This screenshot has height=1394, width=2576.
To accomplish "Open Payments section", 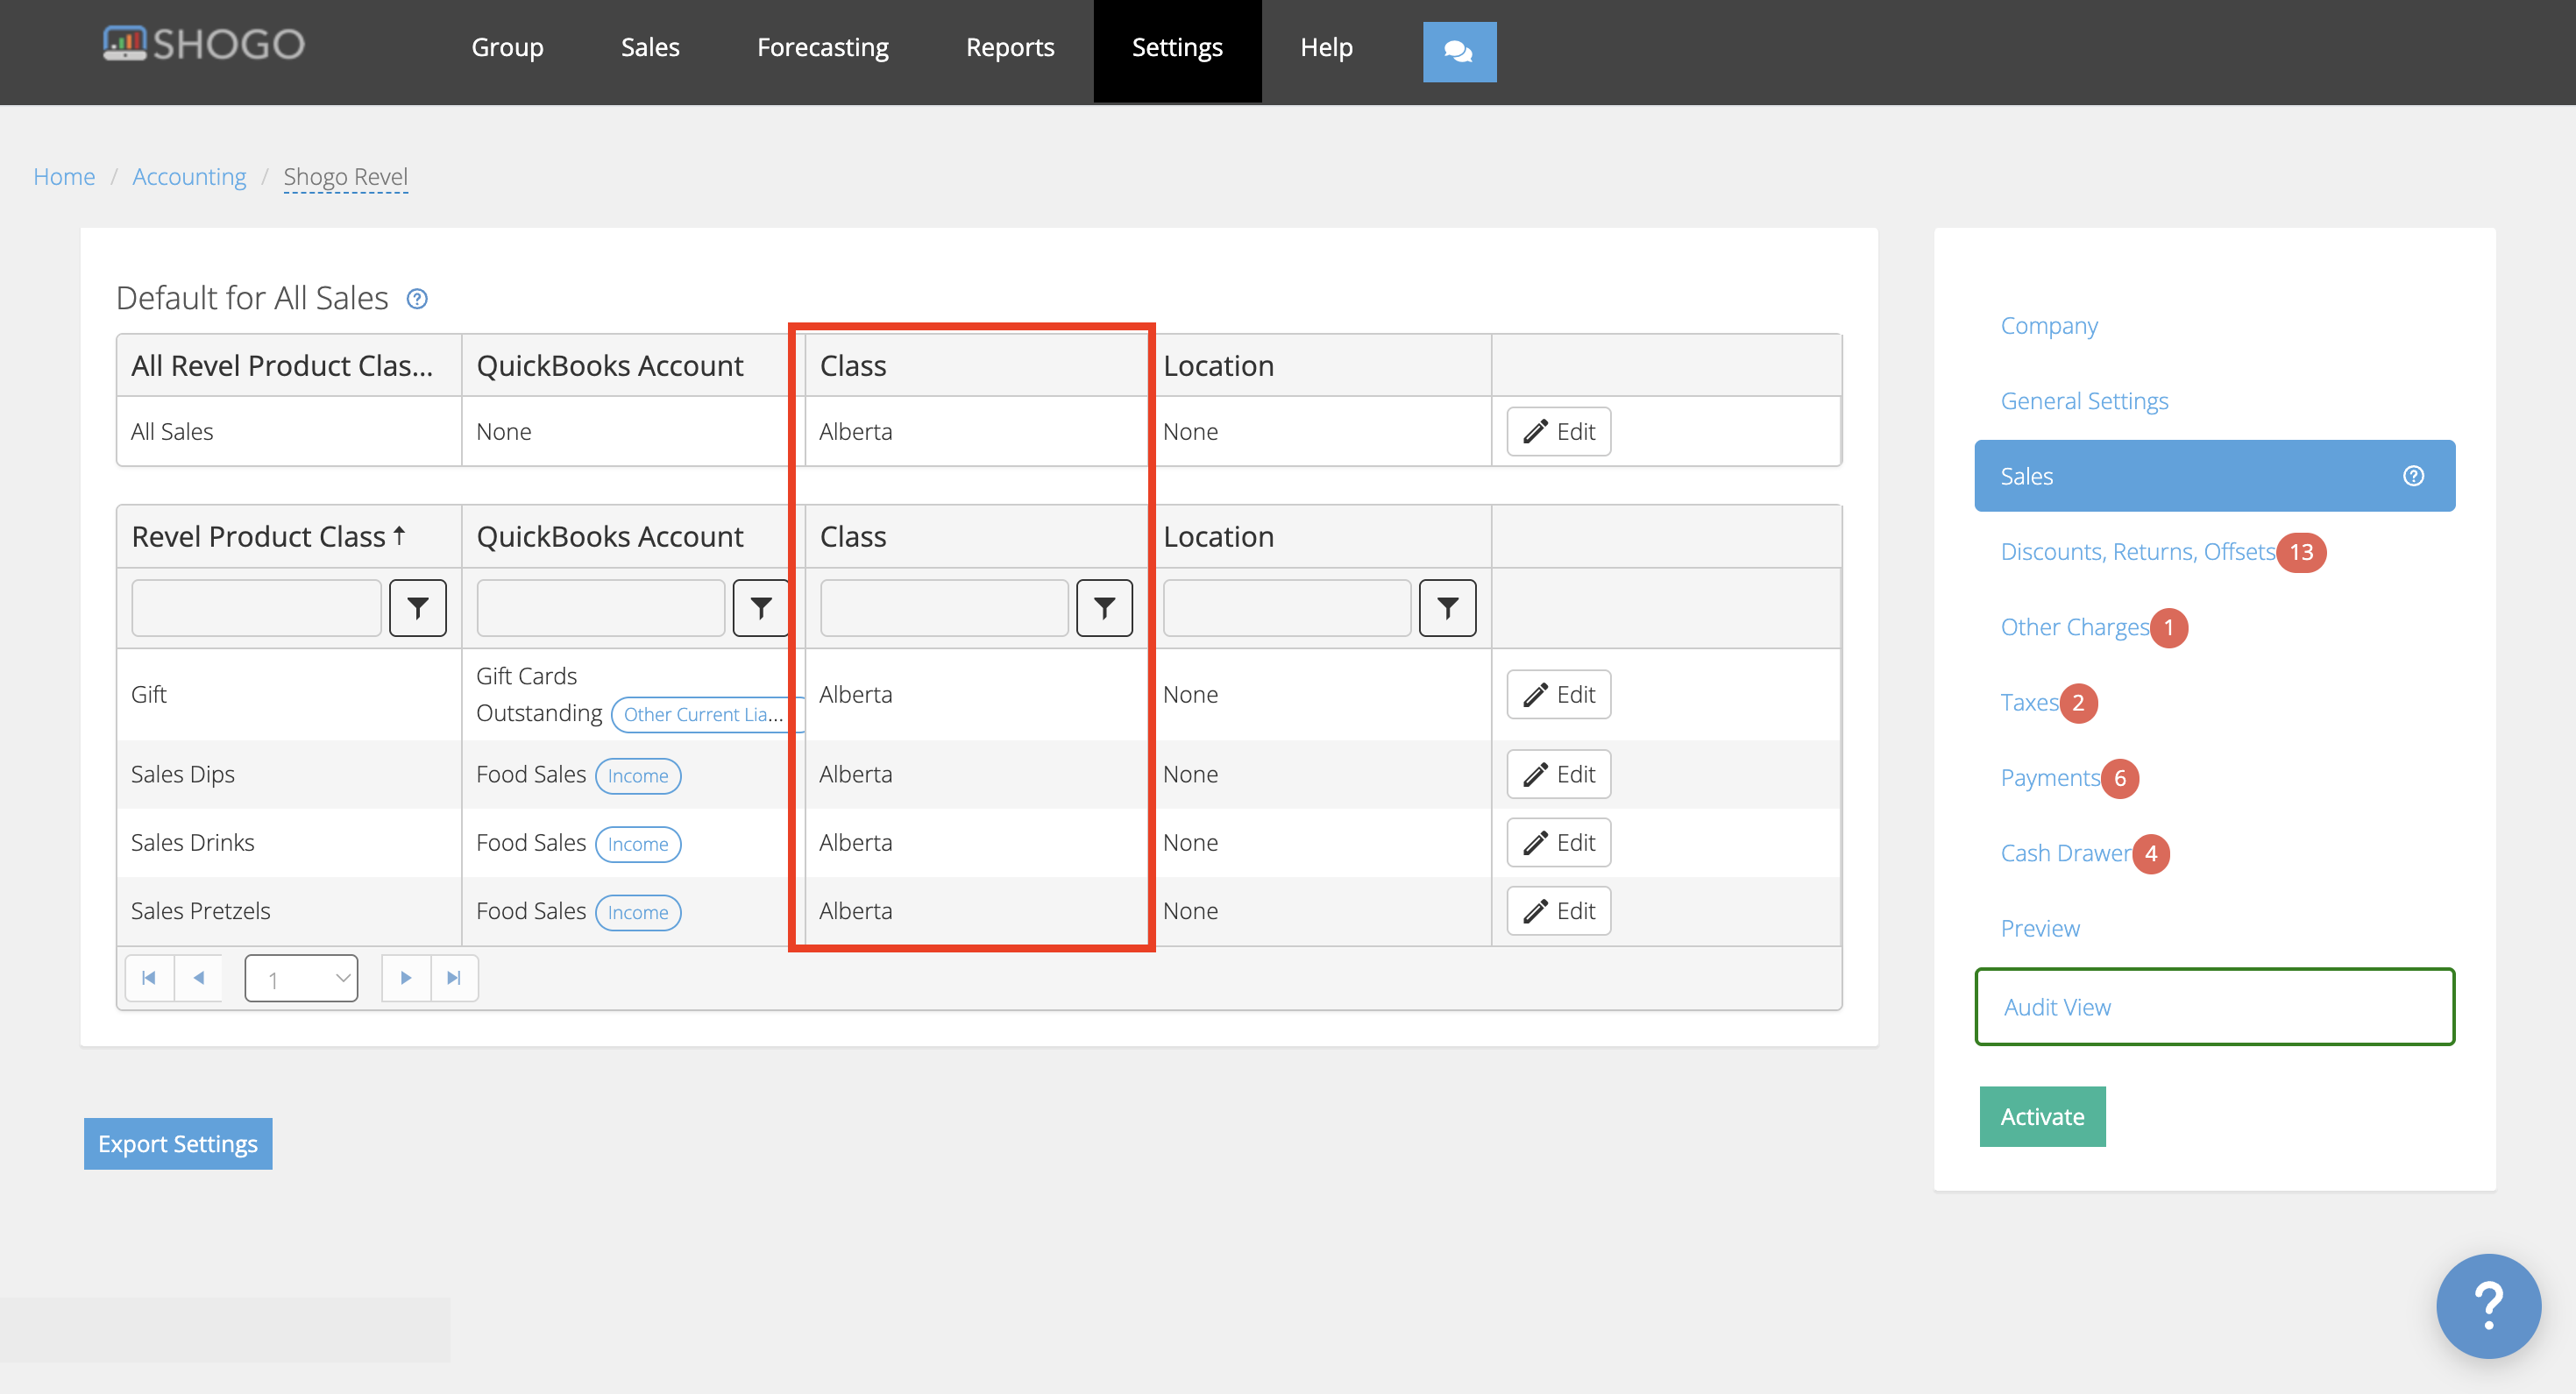I will click(2050, 778).
